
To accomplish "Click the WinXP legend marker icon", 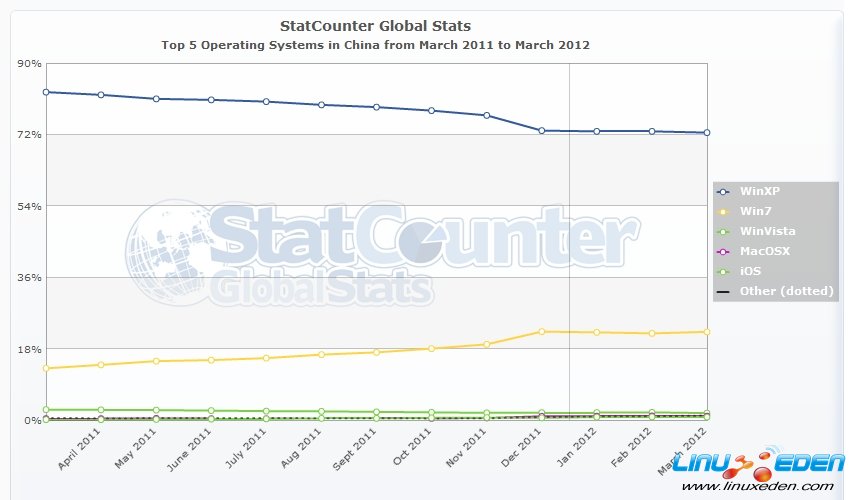I will (x=724, y=191).
